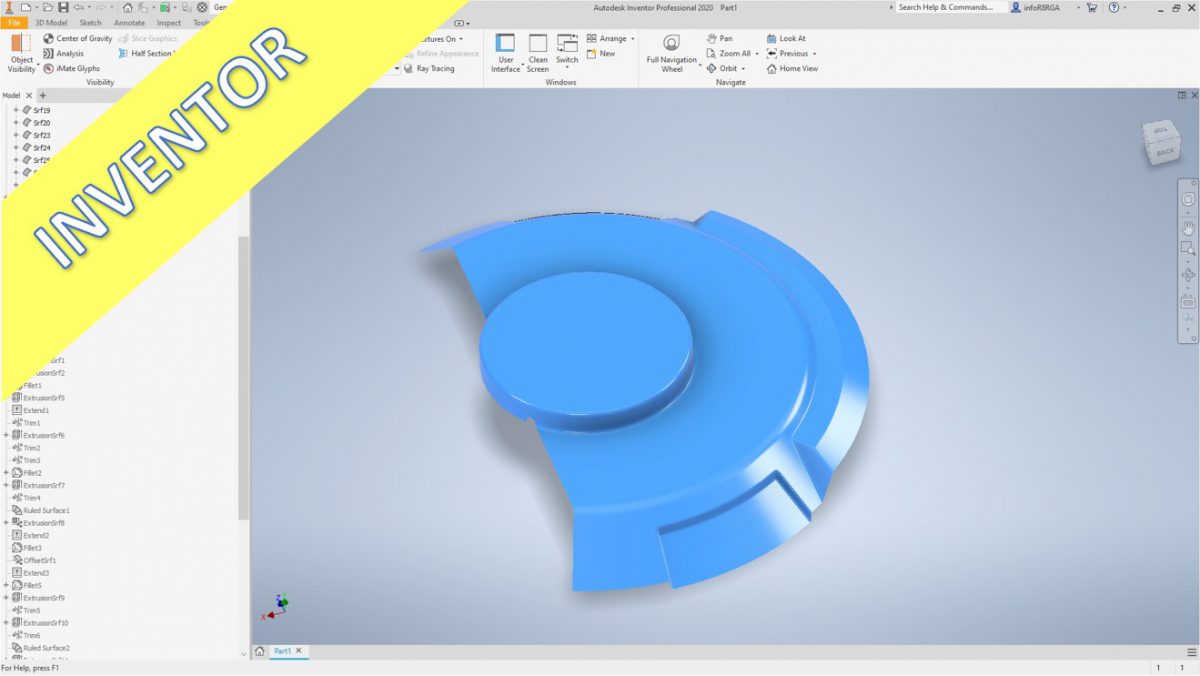The image size is (1200, 676).
Task: Expand the ExtrusionSrf8 node
Action: [x=6, y=523]
